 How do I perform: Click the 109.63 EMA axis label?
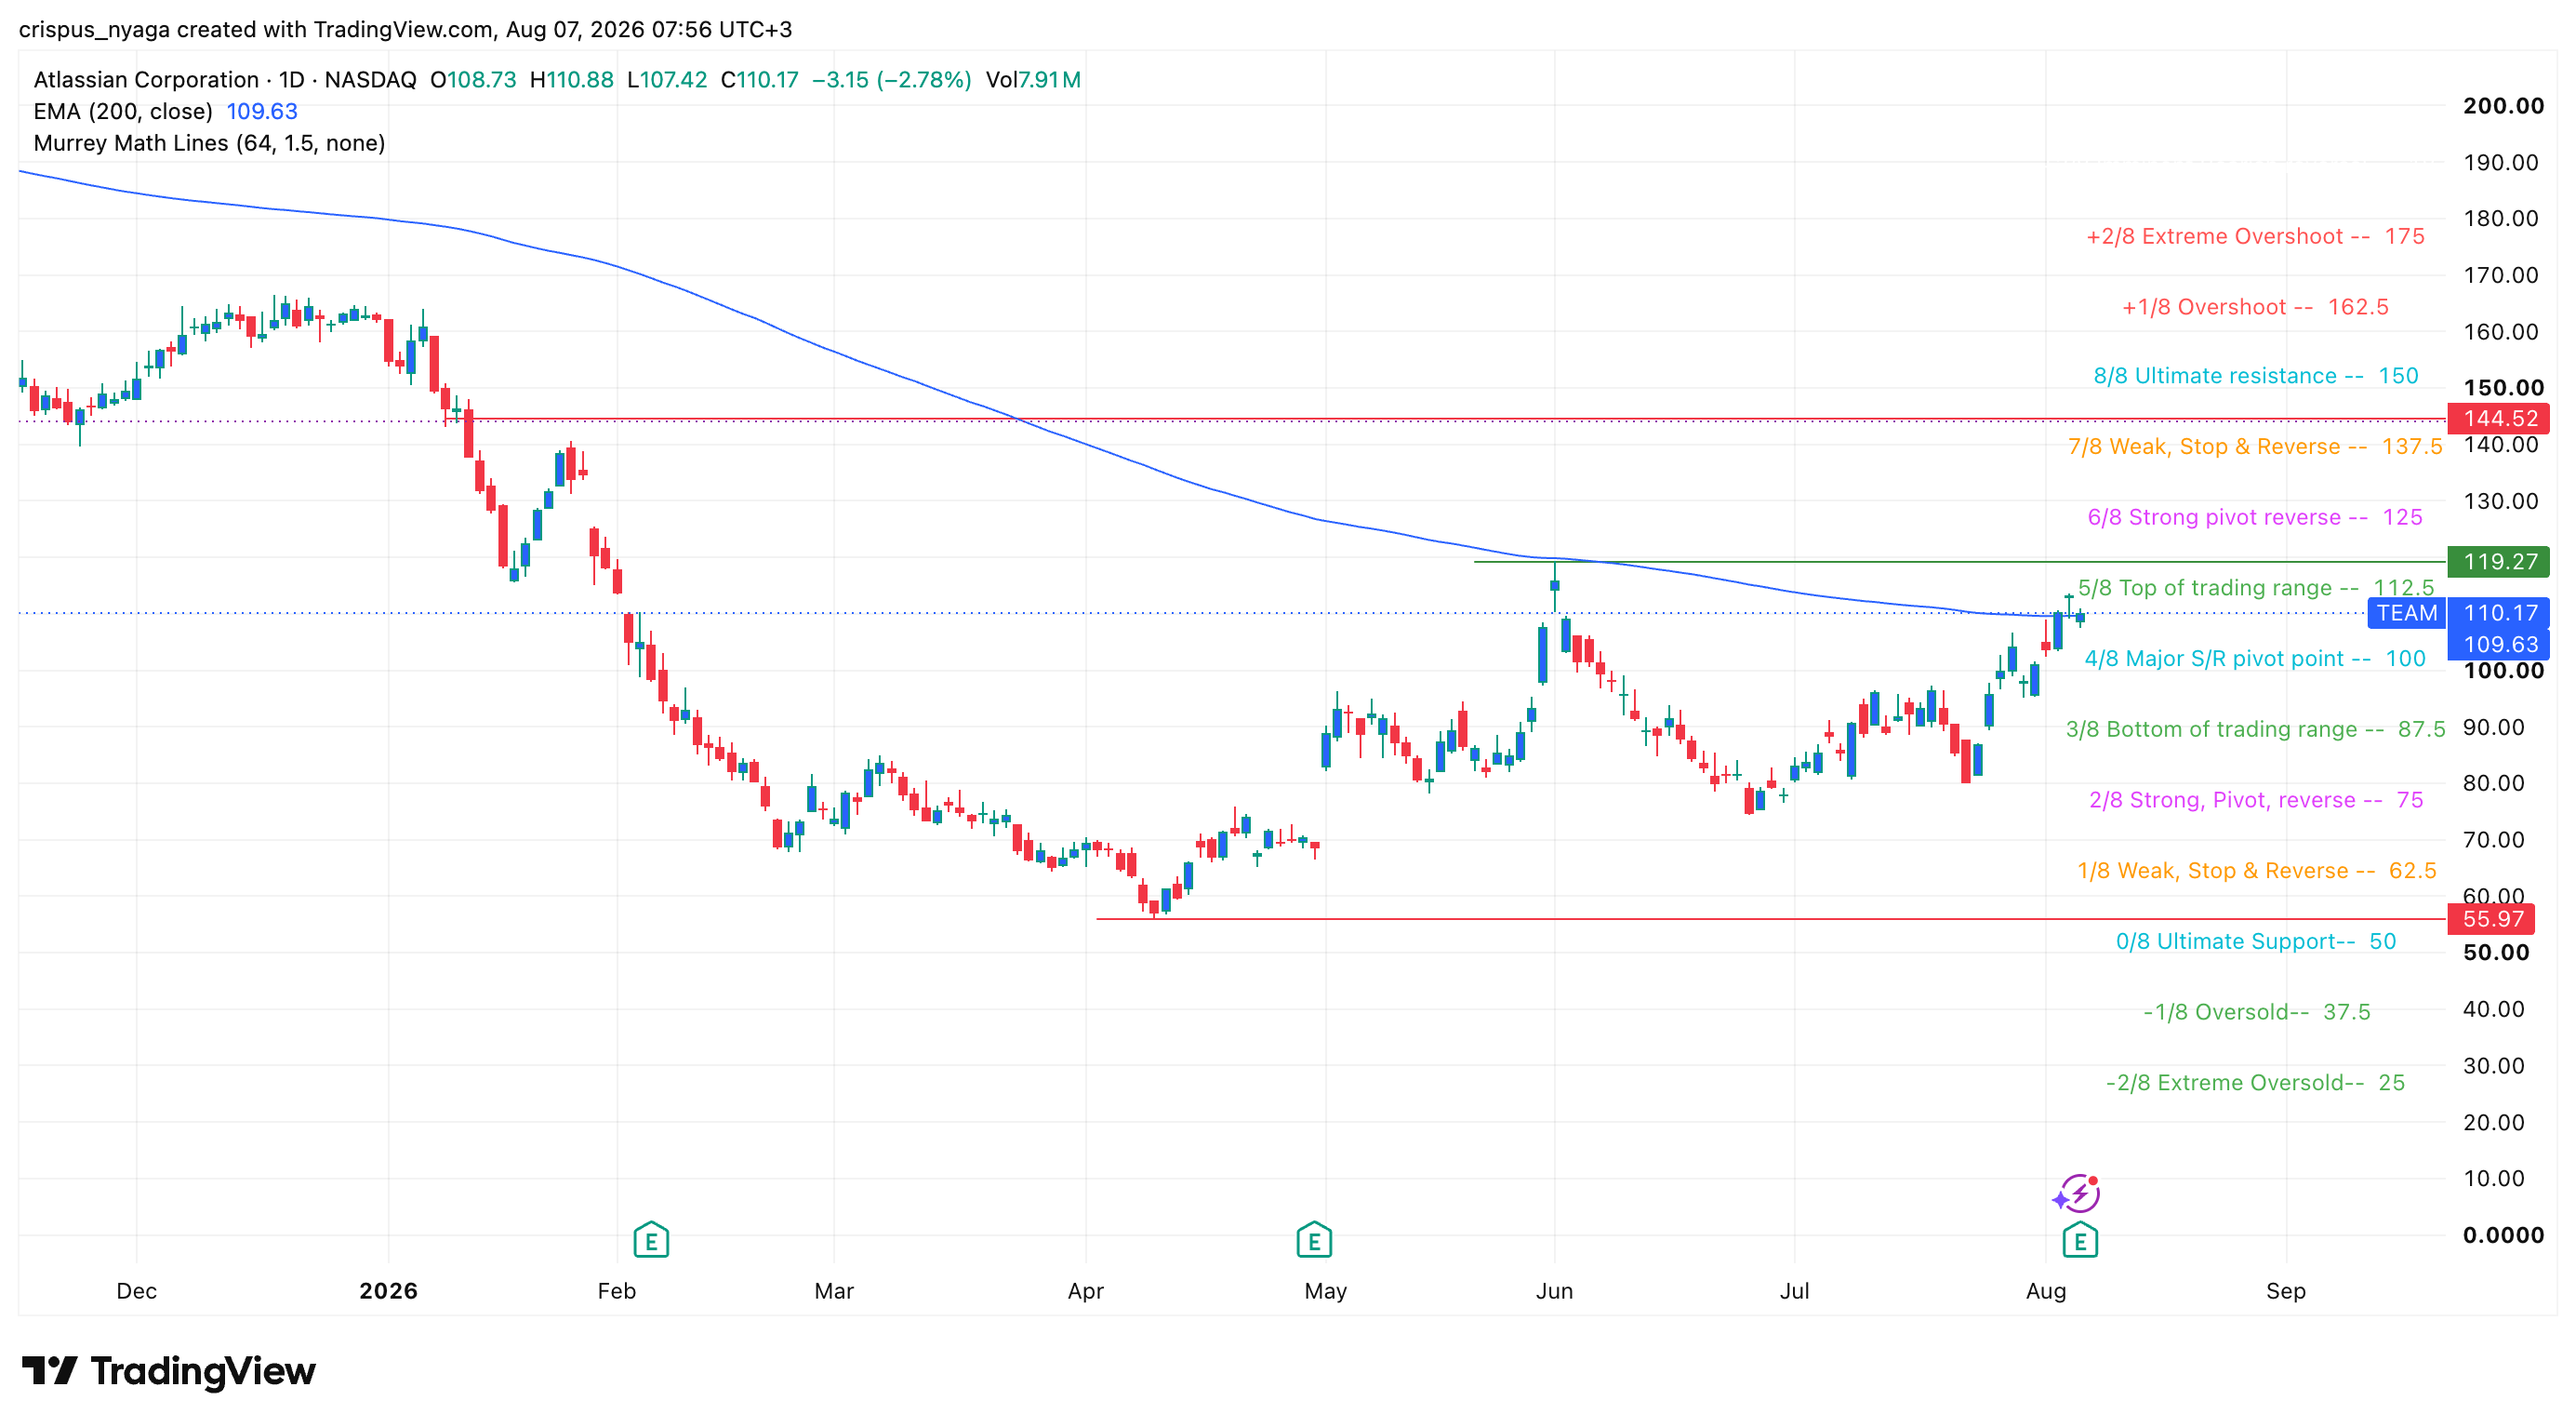coord(2500,644)
